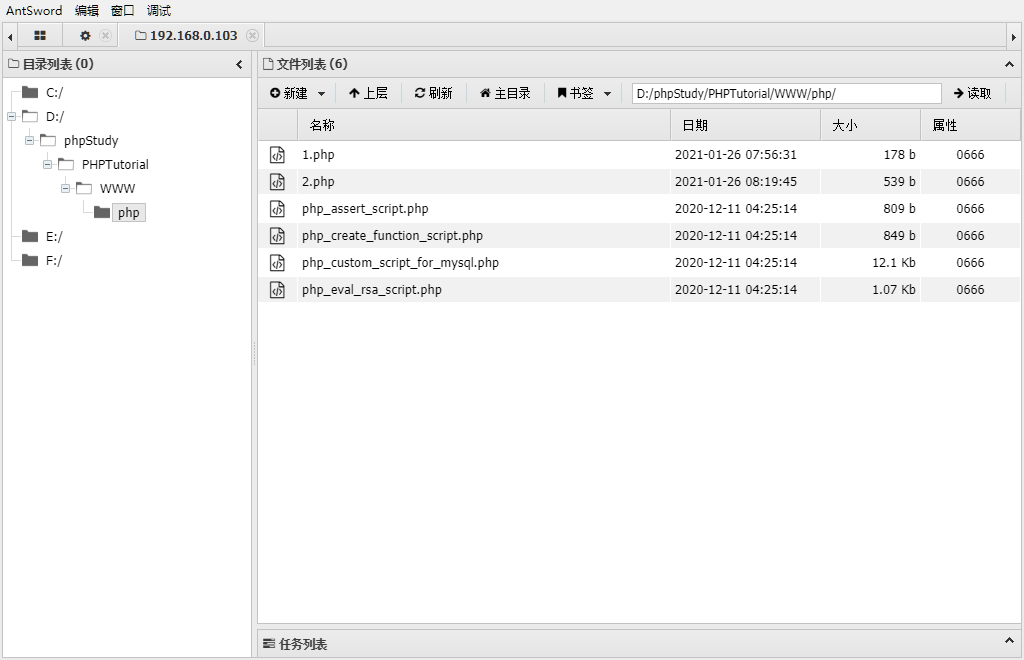The height and width of the screenshot is (660, 1024).
Task: Sort by the 属性 column header
Action: point(970,125)
